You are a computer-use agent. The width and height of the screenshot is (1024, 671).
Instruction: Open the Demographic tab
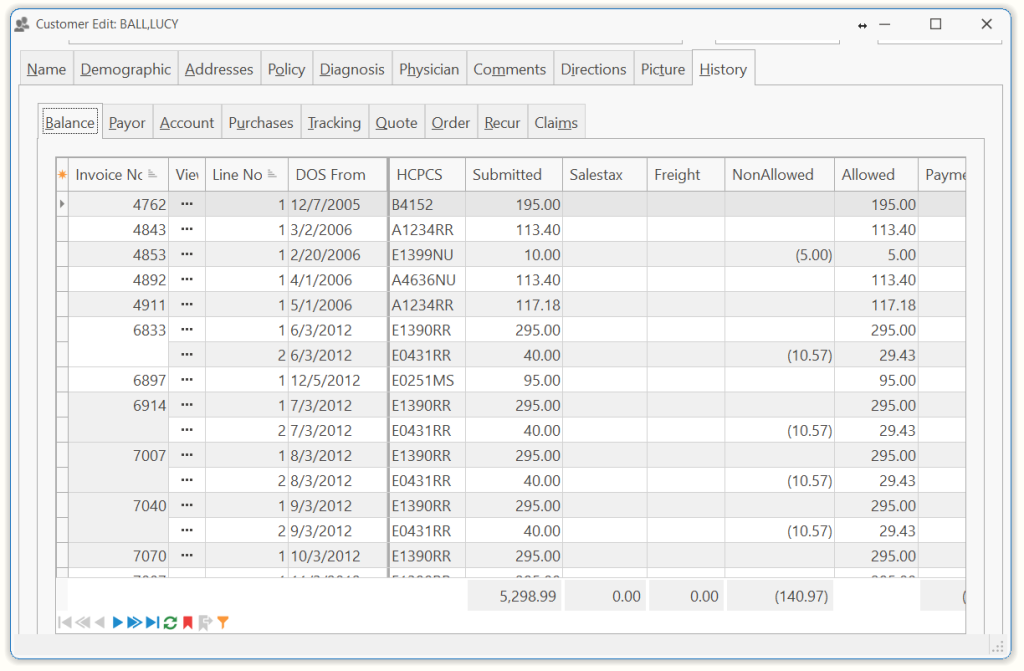[x=125, y=69]
